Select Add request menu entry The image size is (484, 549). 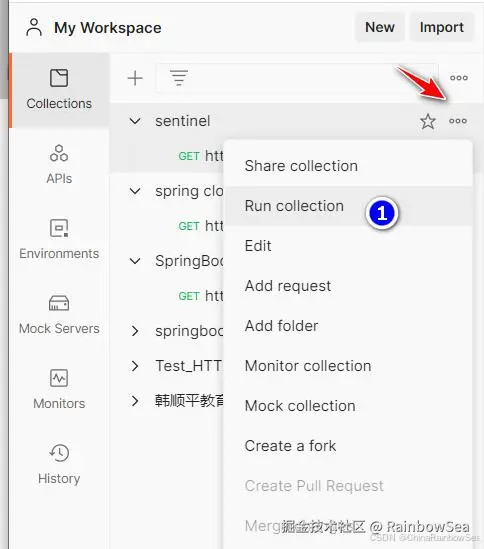(348, 286)
